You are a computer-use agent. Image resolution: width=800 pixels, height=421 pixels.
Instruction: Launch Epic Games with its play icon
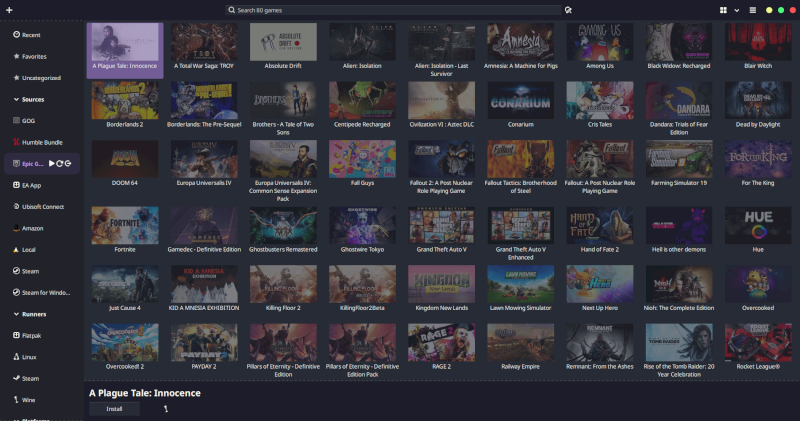[52, 164]
